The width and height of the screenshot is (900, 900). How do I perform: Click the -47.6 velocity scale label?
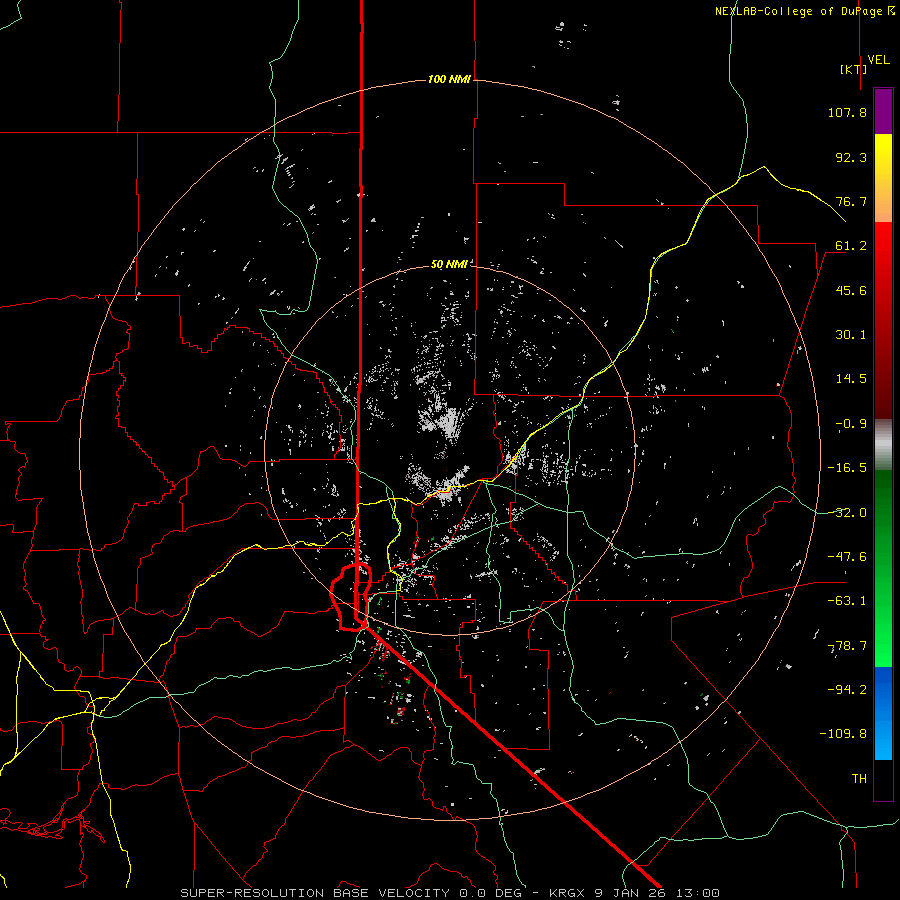click(847, 557)
